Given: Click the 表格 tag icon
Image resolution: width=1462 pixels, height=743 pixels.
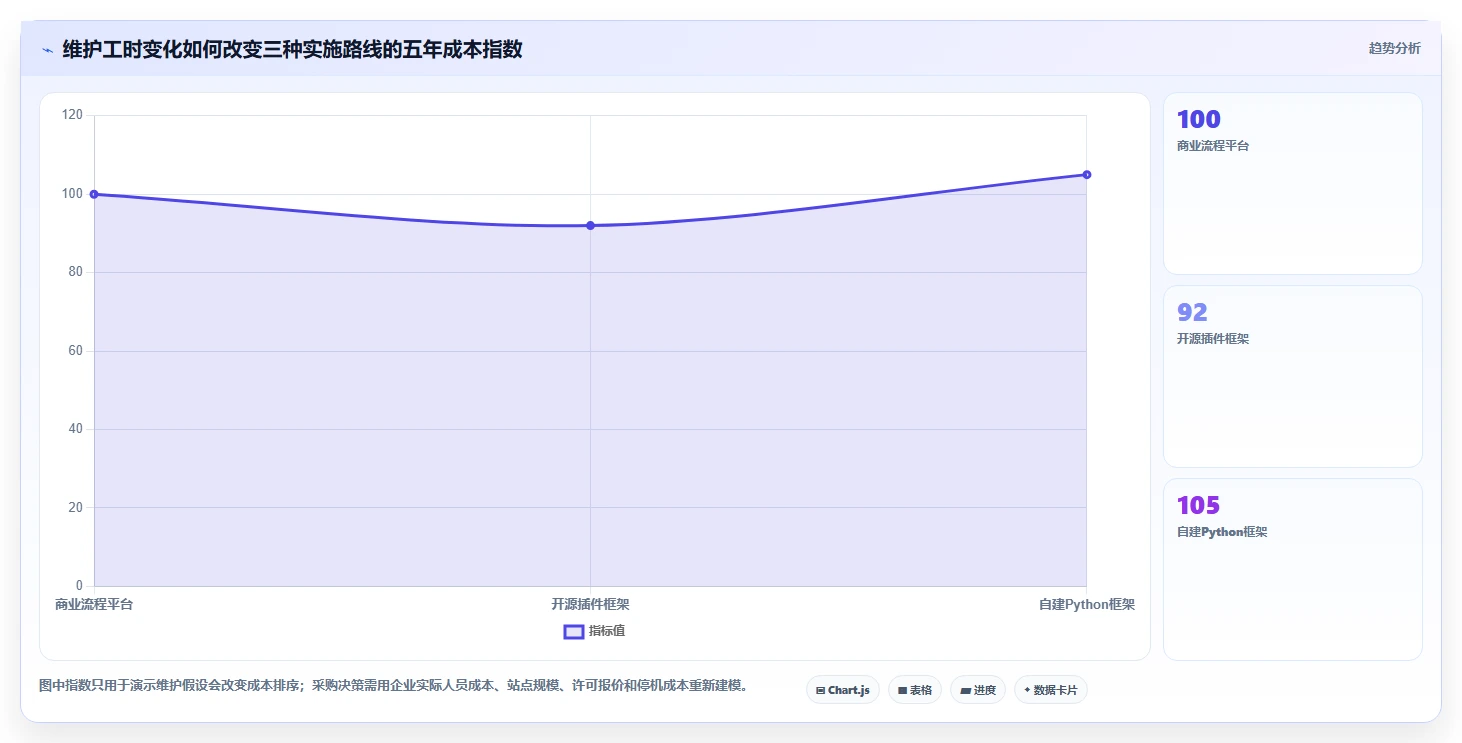Looking at the screenshot, I should coord(902,690).
